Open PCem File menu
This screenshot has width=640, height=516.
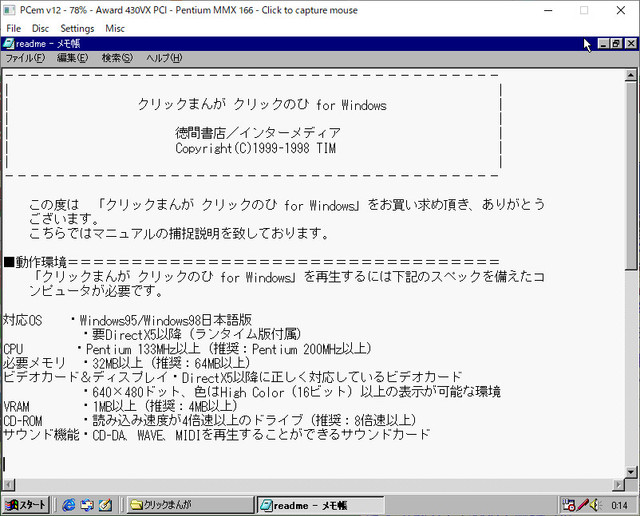coord(13,29)
